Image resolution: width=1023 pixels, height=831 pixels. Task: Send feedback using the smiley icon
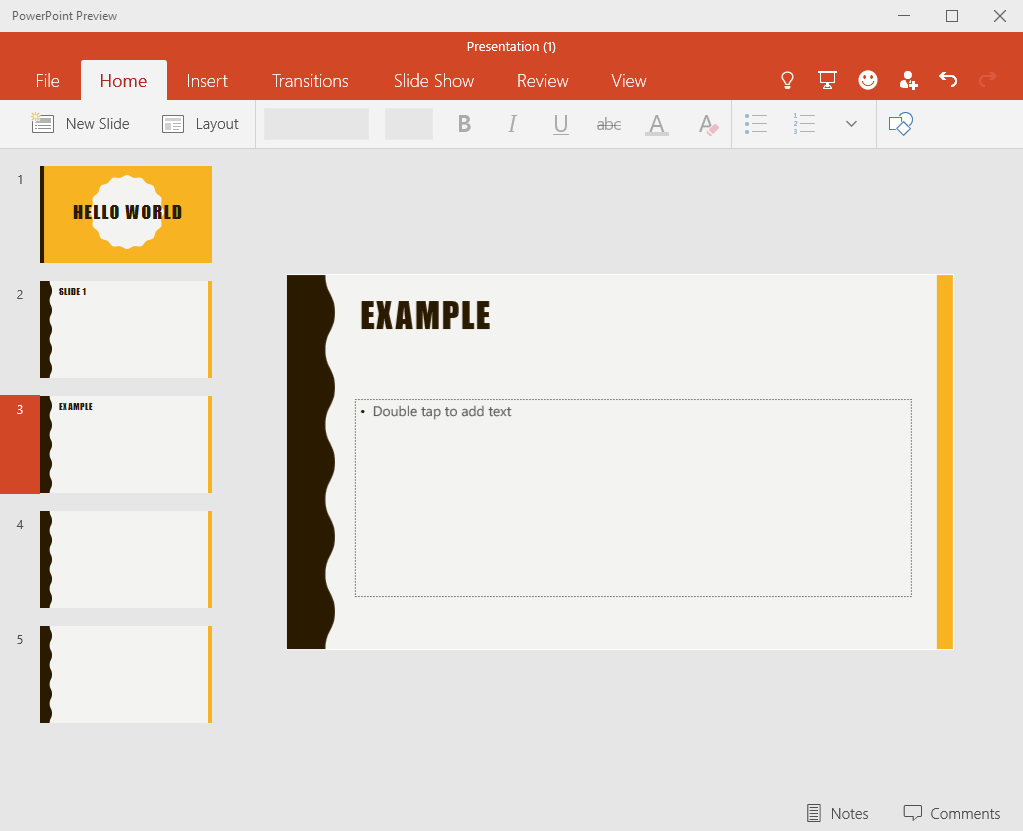tap(868, 80)
